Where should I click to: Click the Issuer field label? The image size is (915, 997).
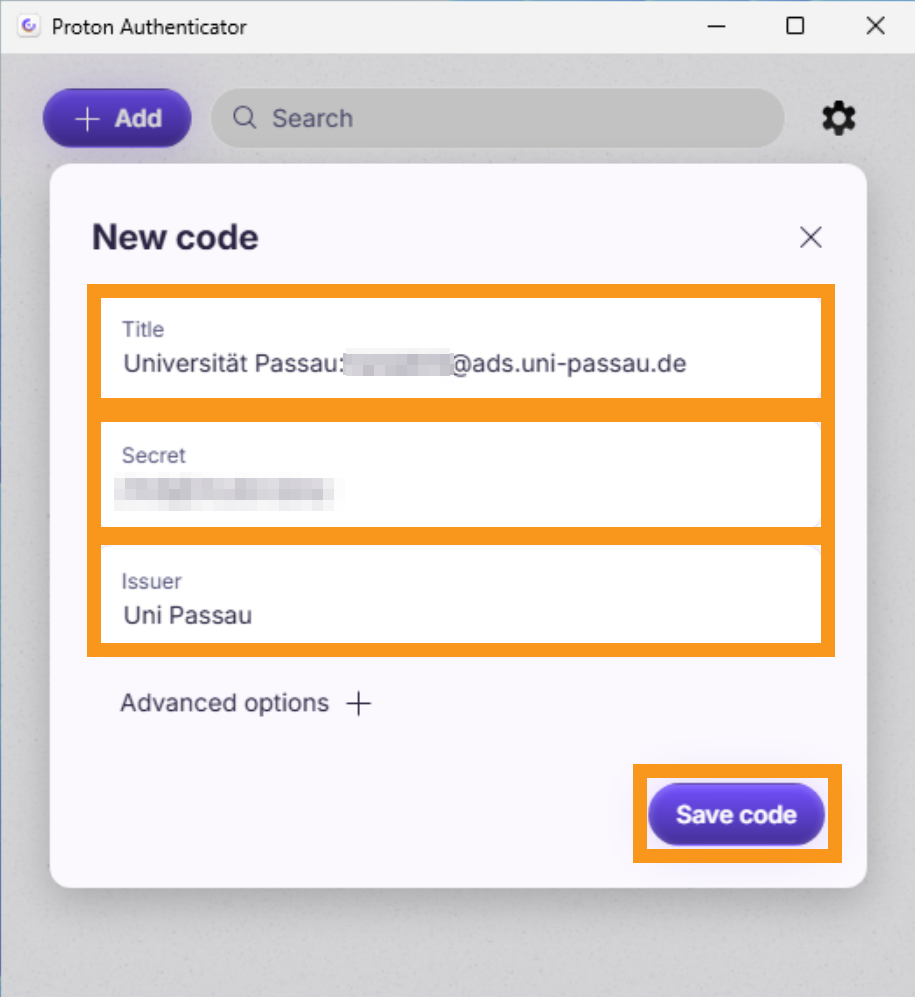(x=152, y=581)
